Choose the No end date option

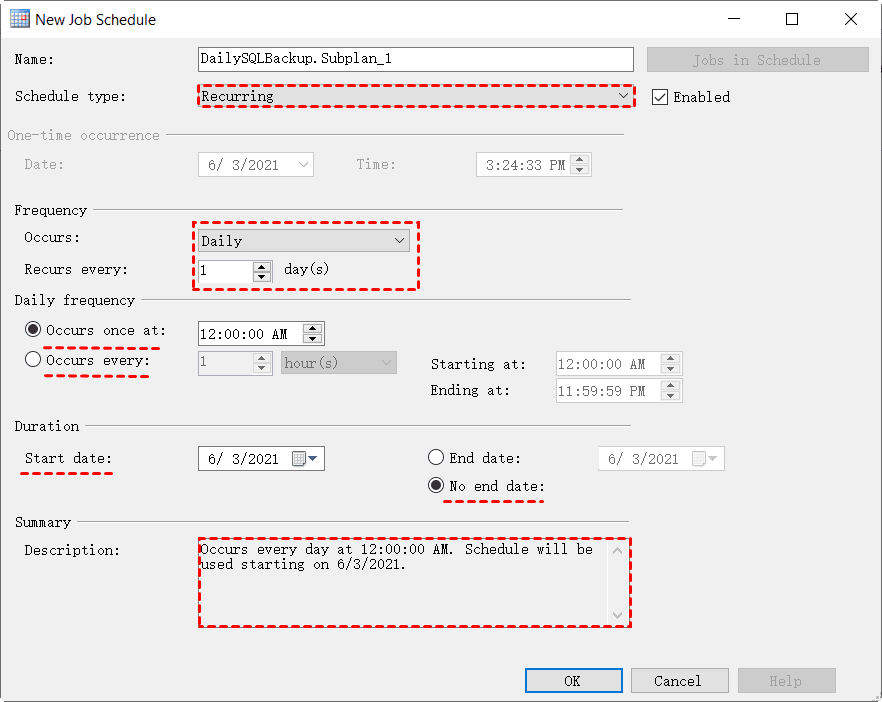[x=436, y=485]
